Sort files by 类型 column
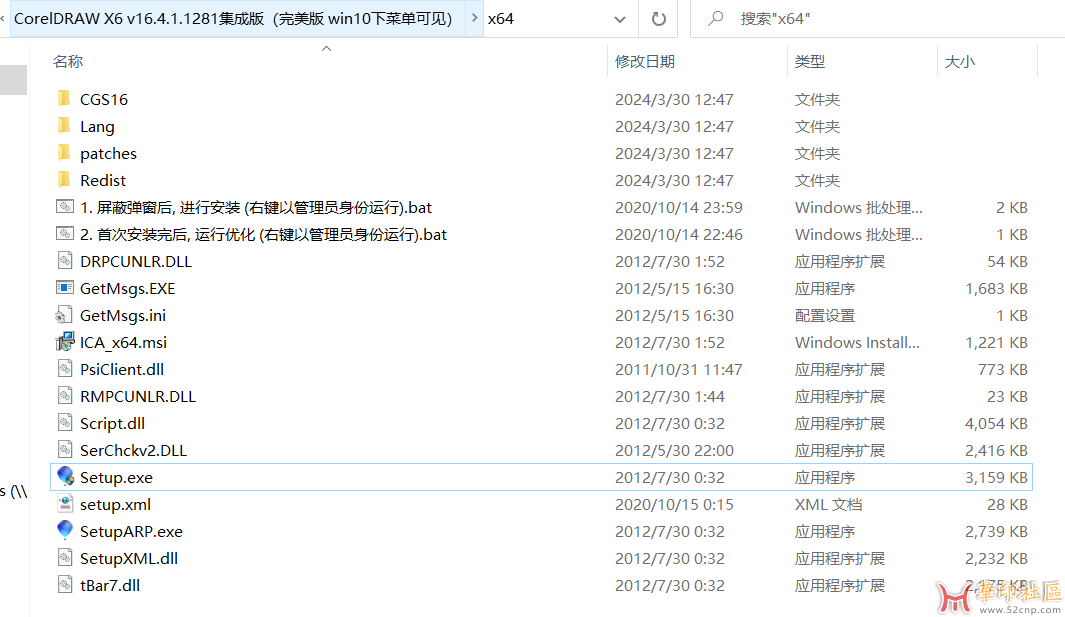This screenshot has width=1065, height=617. pos(810,61)
